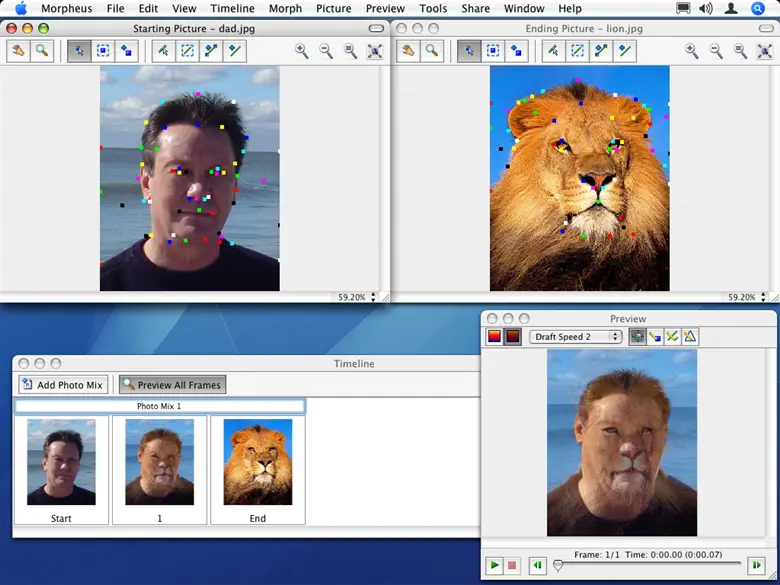
Task: Select the End lion thumbnail in Timeline
Action: (x=258, y=462)
